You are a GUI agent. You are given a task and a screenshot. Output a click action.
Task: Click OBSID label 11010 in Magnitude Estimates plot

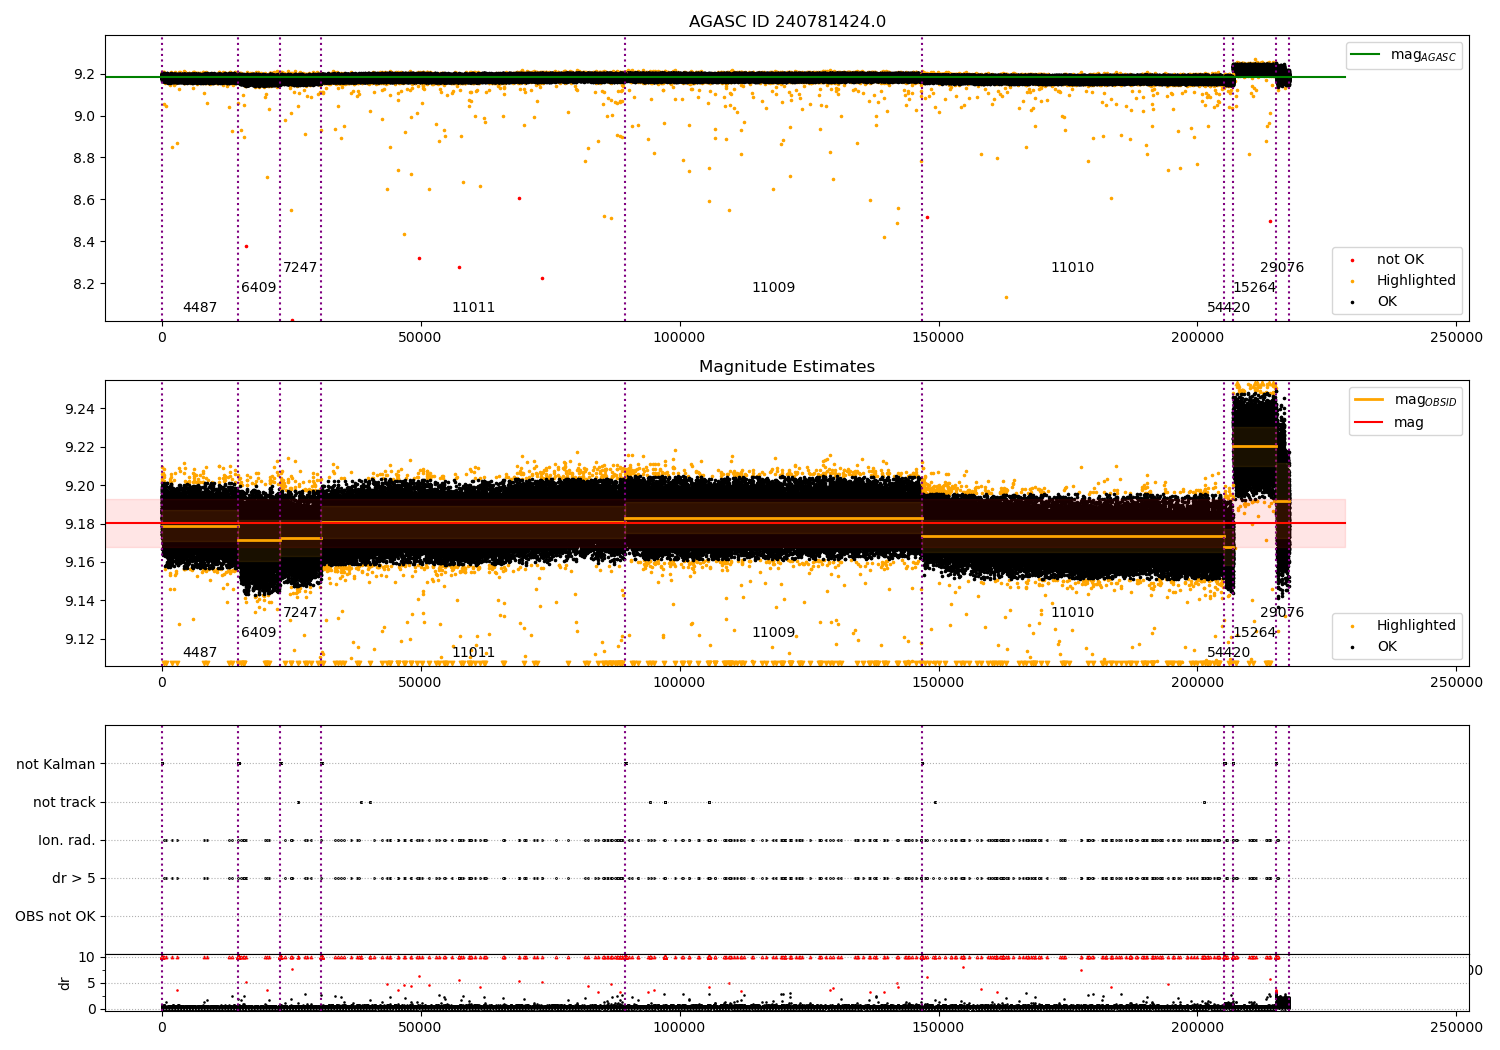[1072, 613]
